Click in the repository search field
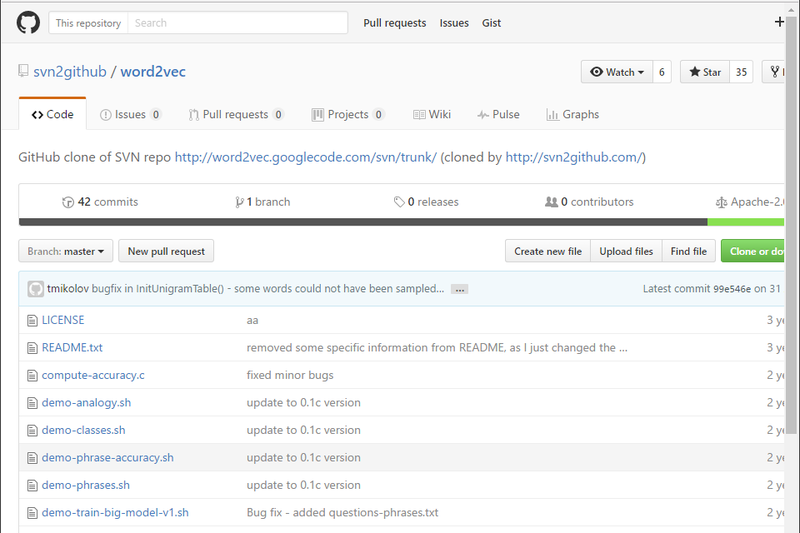Image resolution: width=800 pixels, height=533 pixels. pos(238,23)
